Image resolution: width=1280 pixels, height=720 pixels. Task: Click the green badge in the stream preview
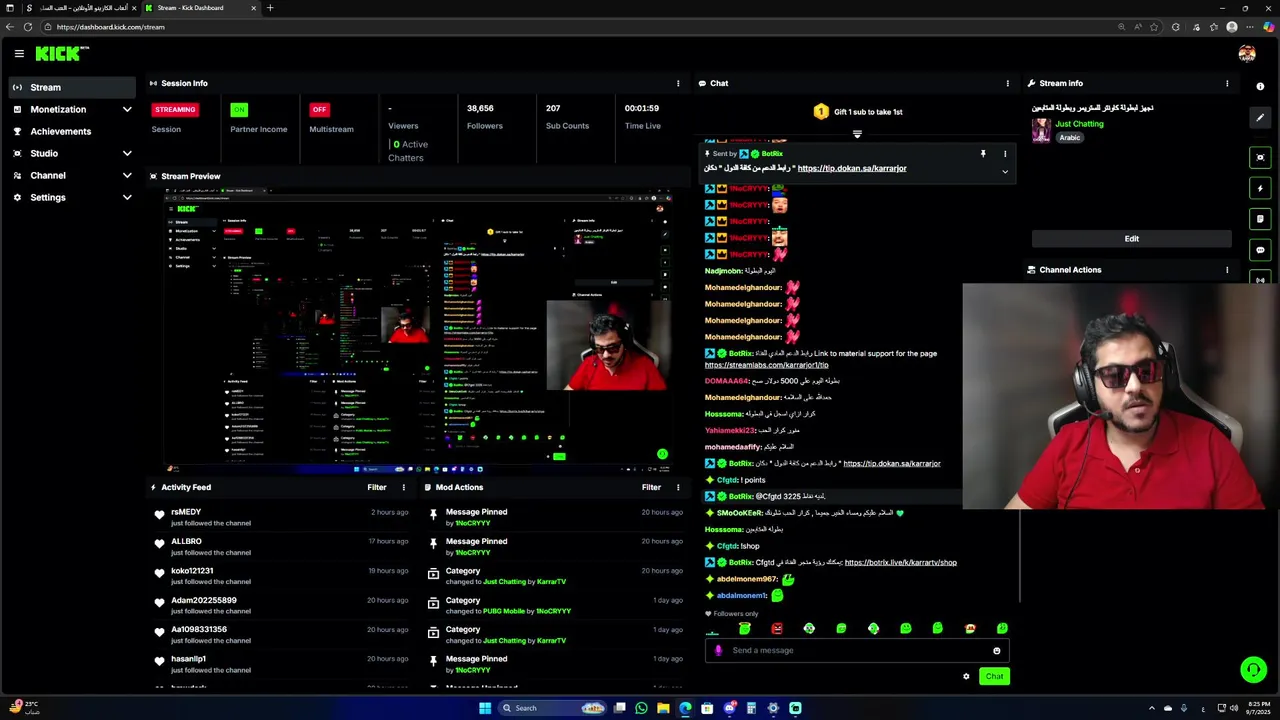[662, 454]
